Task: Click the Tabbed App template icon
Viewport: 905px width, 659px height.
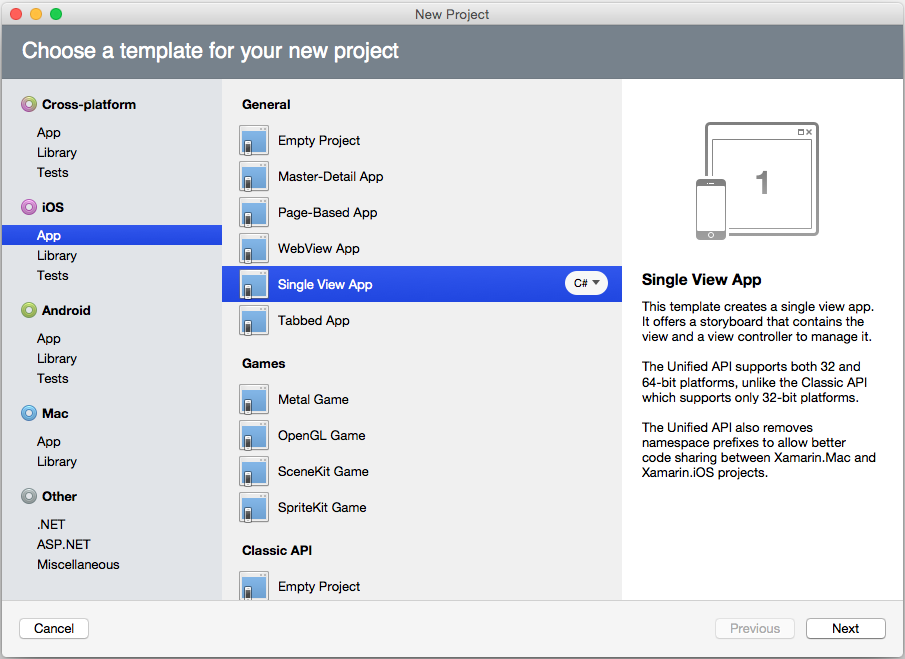Action: click(254, 320)
